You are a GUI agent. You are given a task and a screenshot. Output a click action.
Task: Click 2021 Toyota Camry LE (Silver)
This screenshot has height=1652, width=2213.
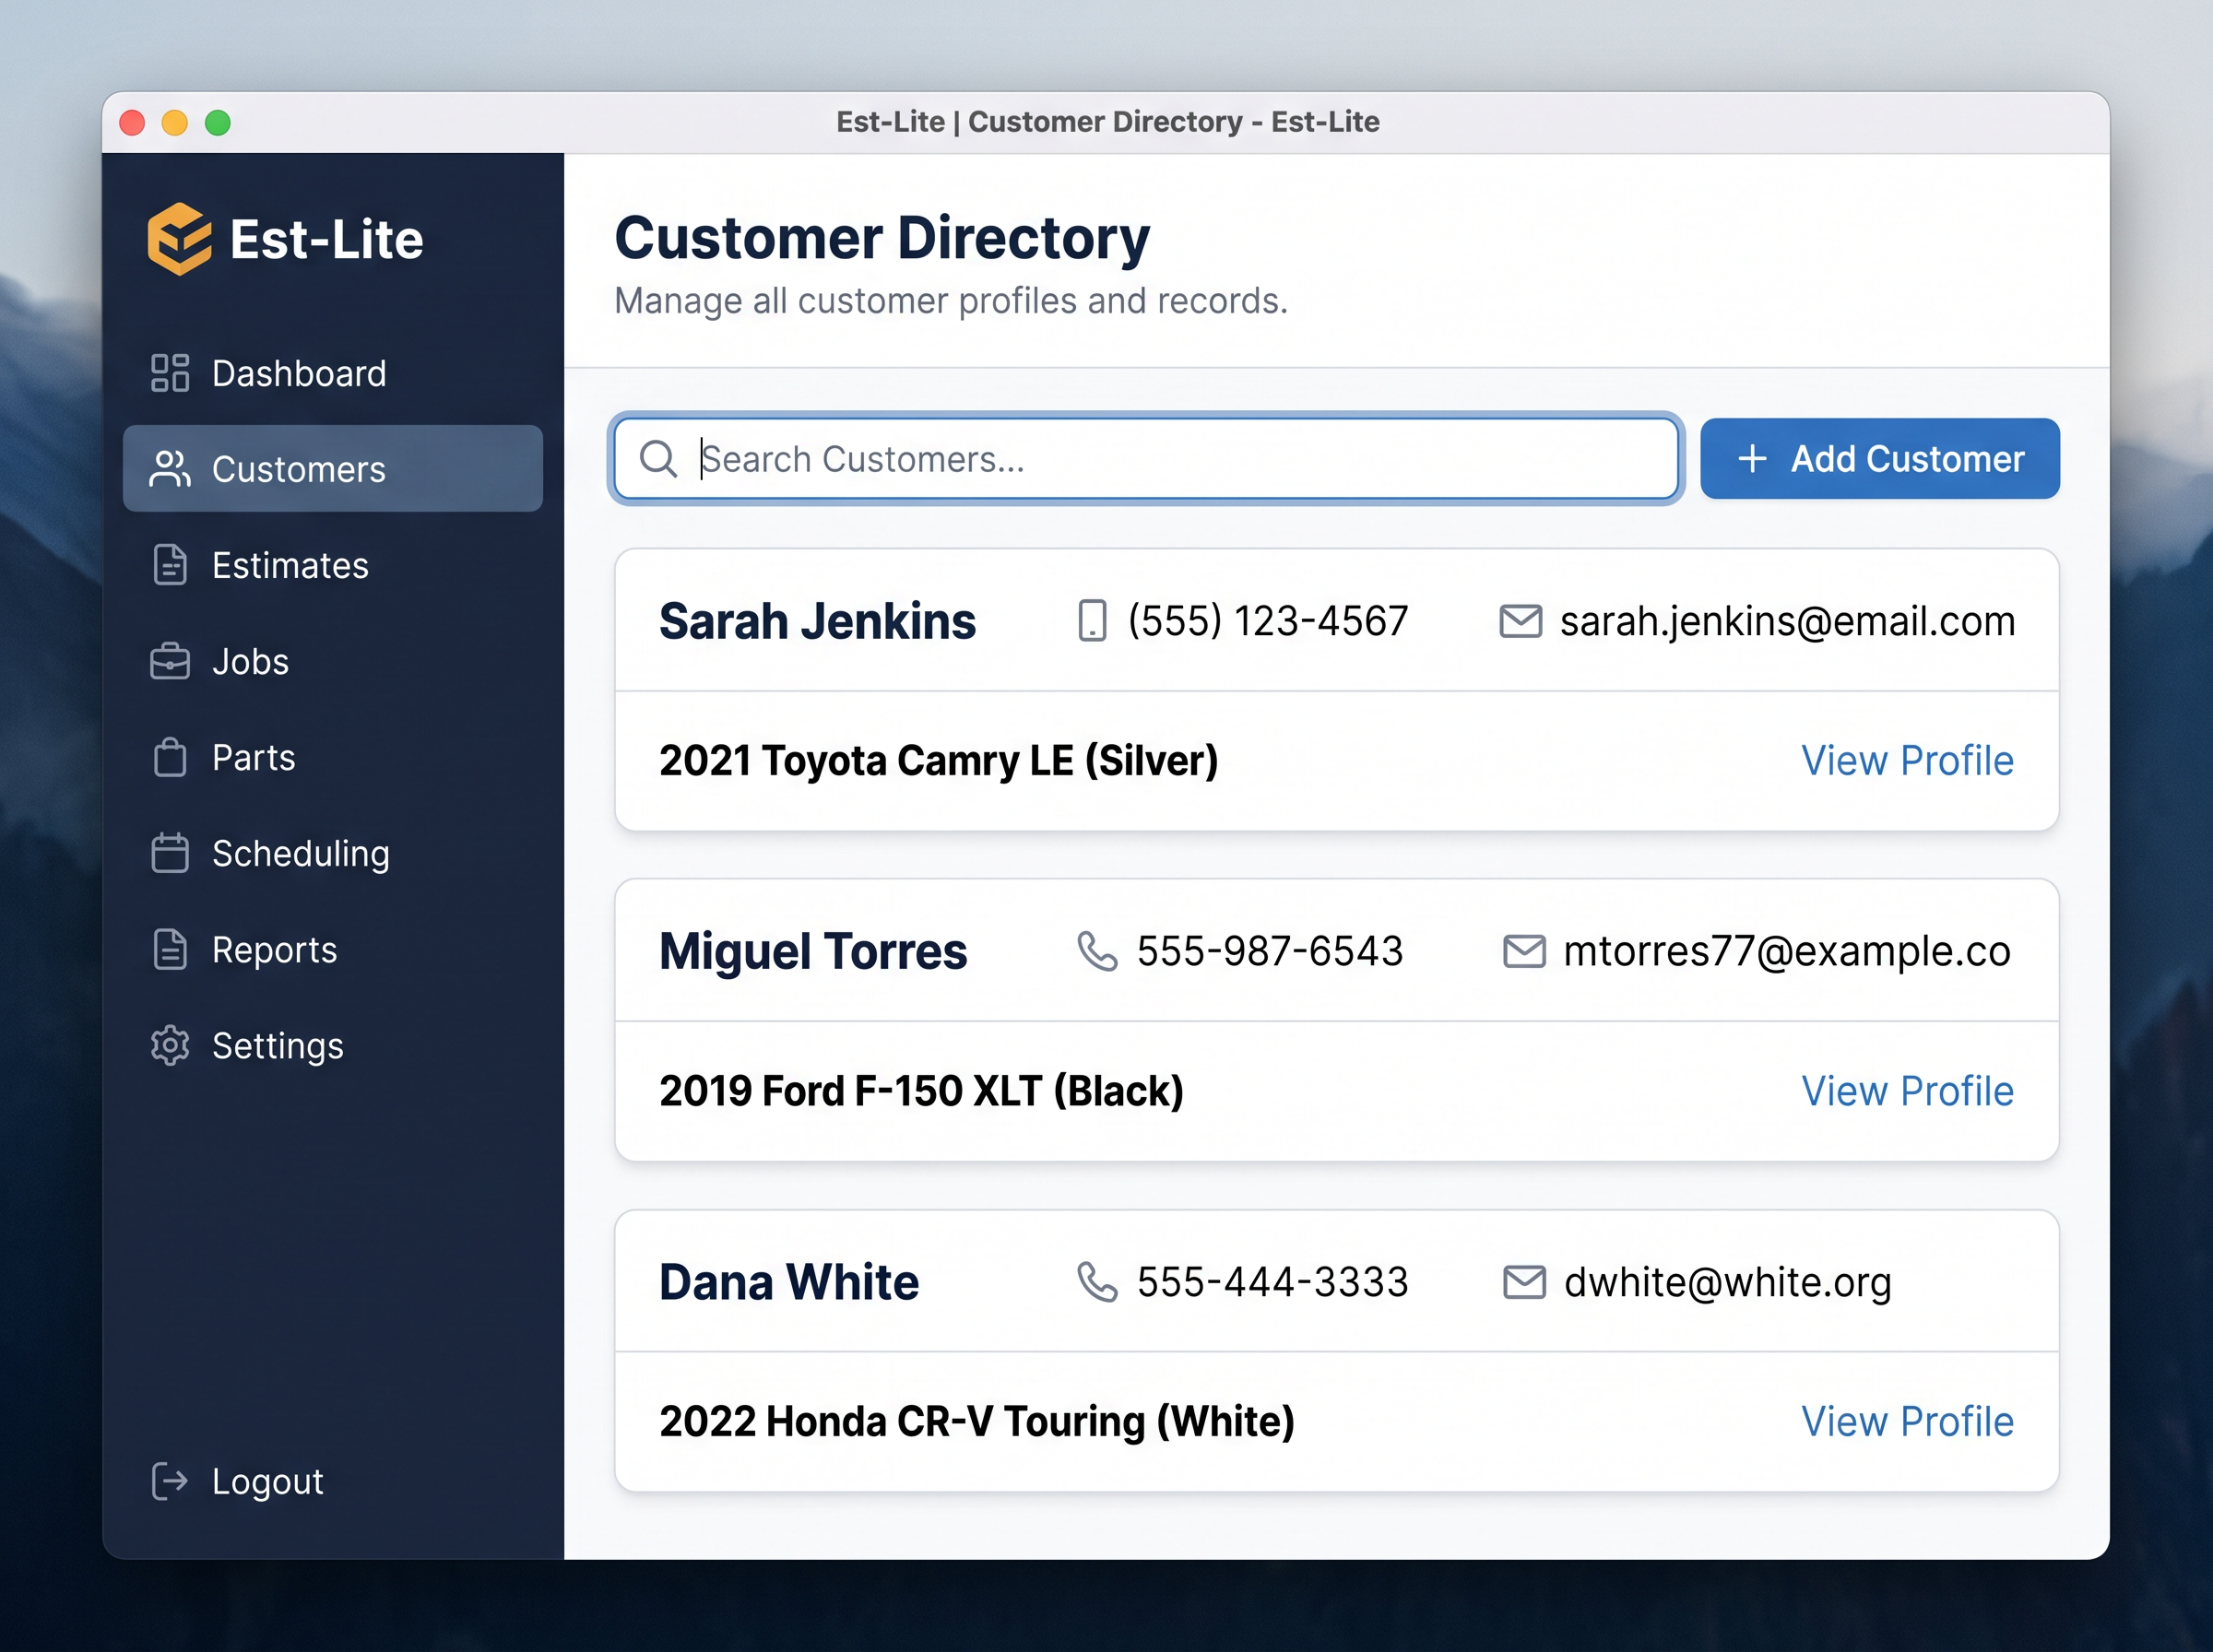click(x=938, y=761)
